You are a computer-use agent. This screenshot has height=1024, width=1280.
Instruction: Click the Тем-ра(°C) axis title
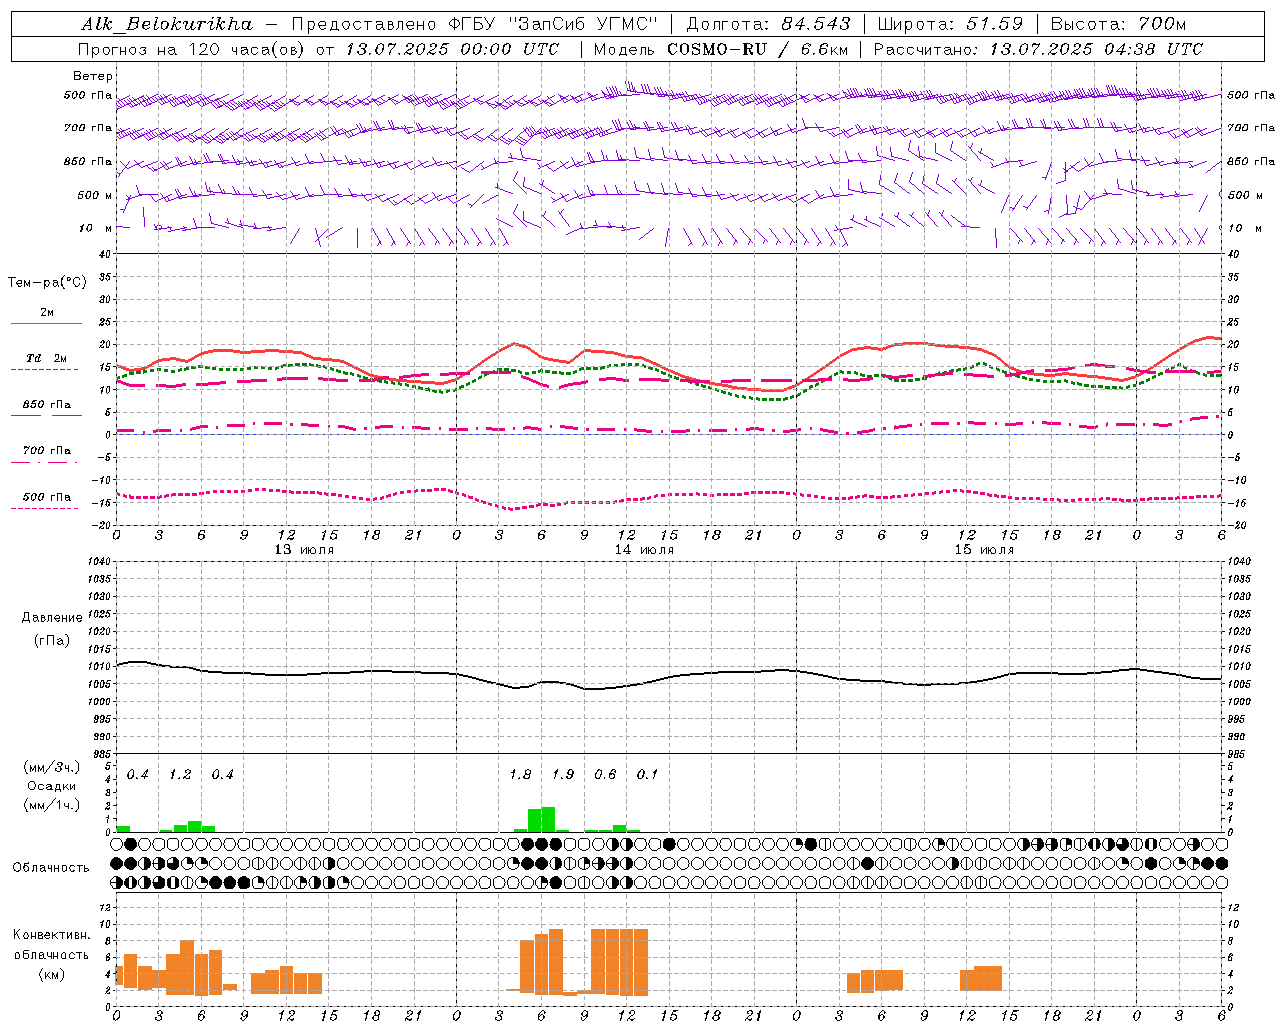point(47,283)
